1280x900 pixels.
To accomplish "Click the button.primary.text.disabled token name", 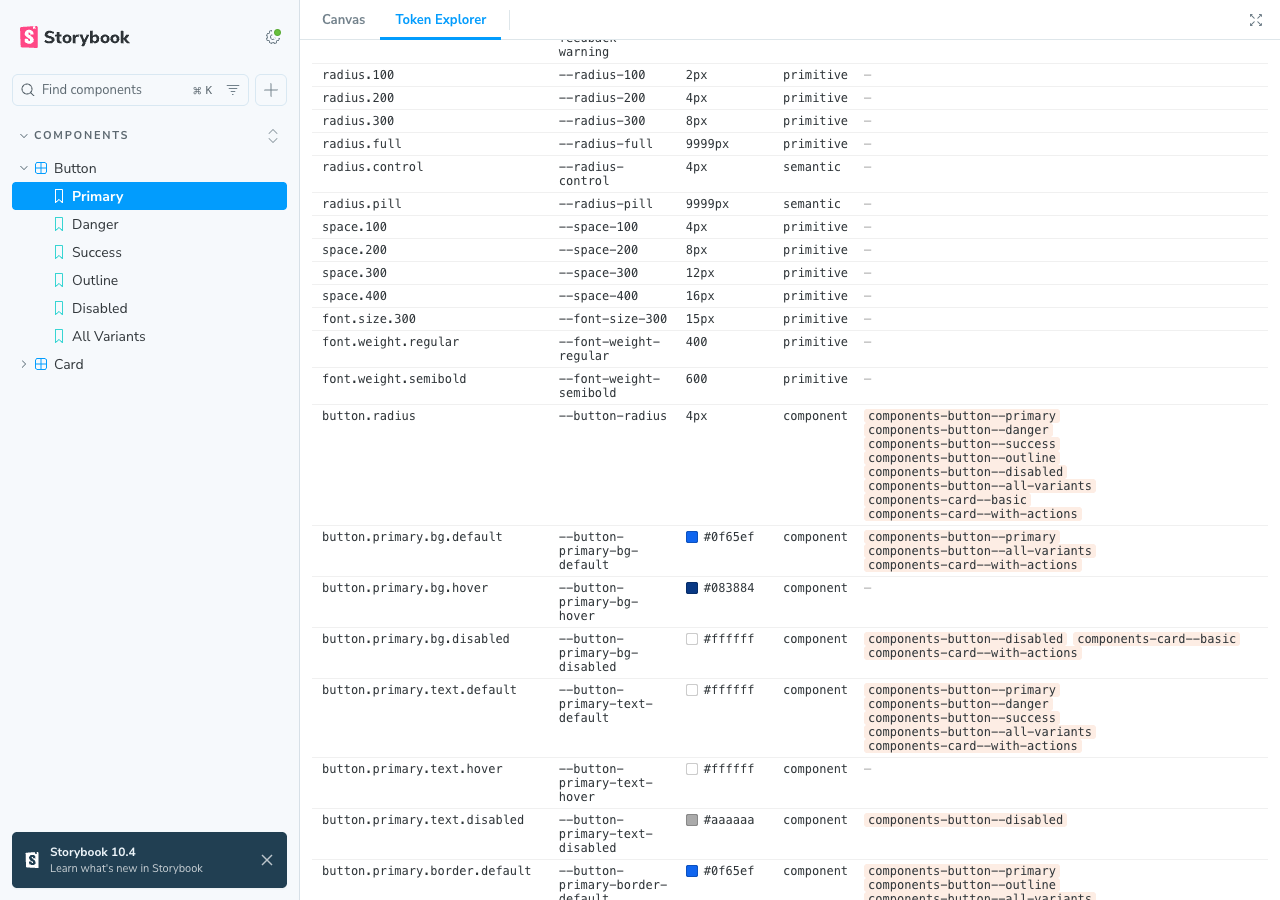I will tap(423, 820).
